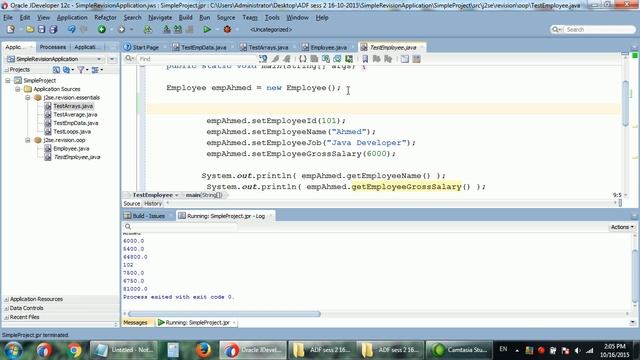Screen dimensions: 640x360
Task: Select TestLoops.java in project tree
Action: (x=72, y=131)
